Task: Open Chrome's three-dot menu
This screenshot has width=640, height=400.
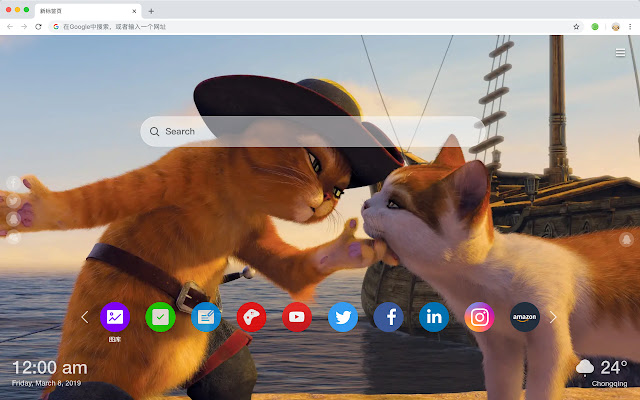Action: click(630, 27)
